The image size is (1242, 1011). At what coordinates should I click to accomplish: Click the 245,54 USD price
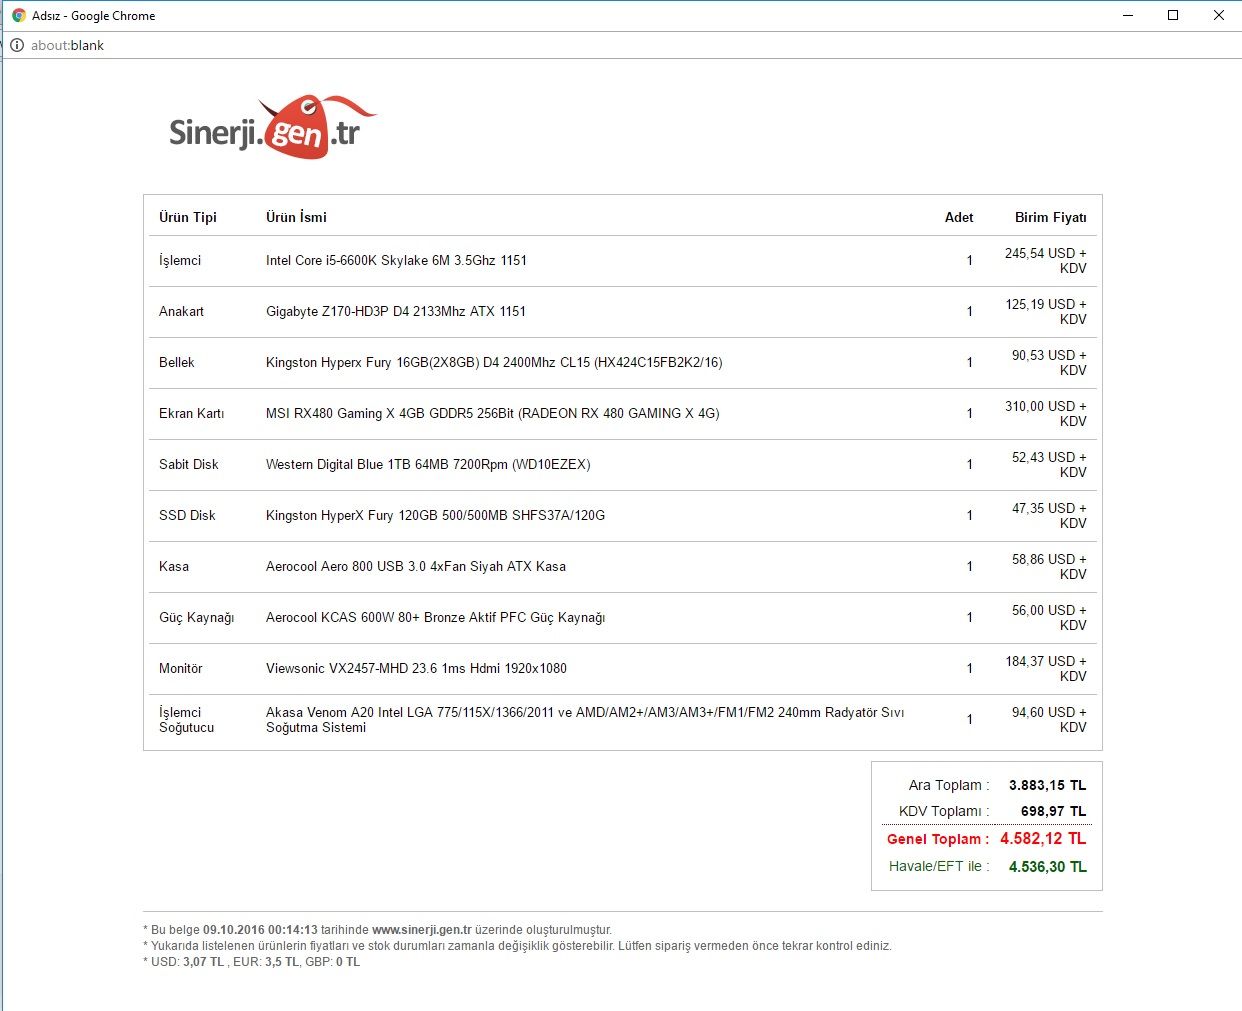1046,260
